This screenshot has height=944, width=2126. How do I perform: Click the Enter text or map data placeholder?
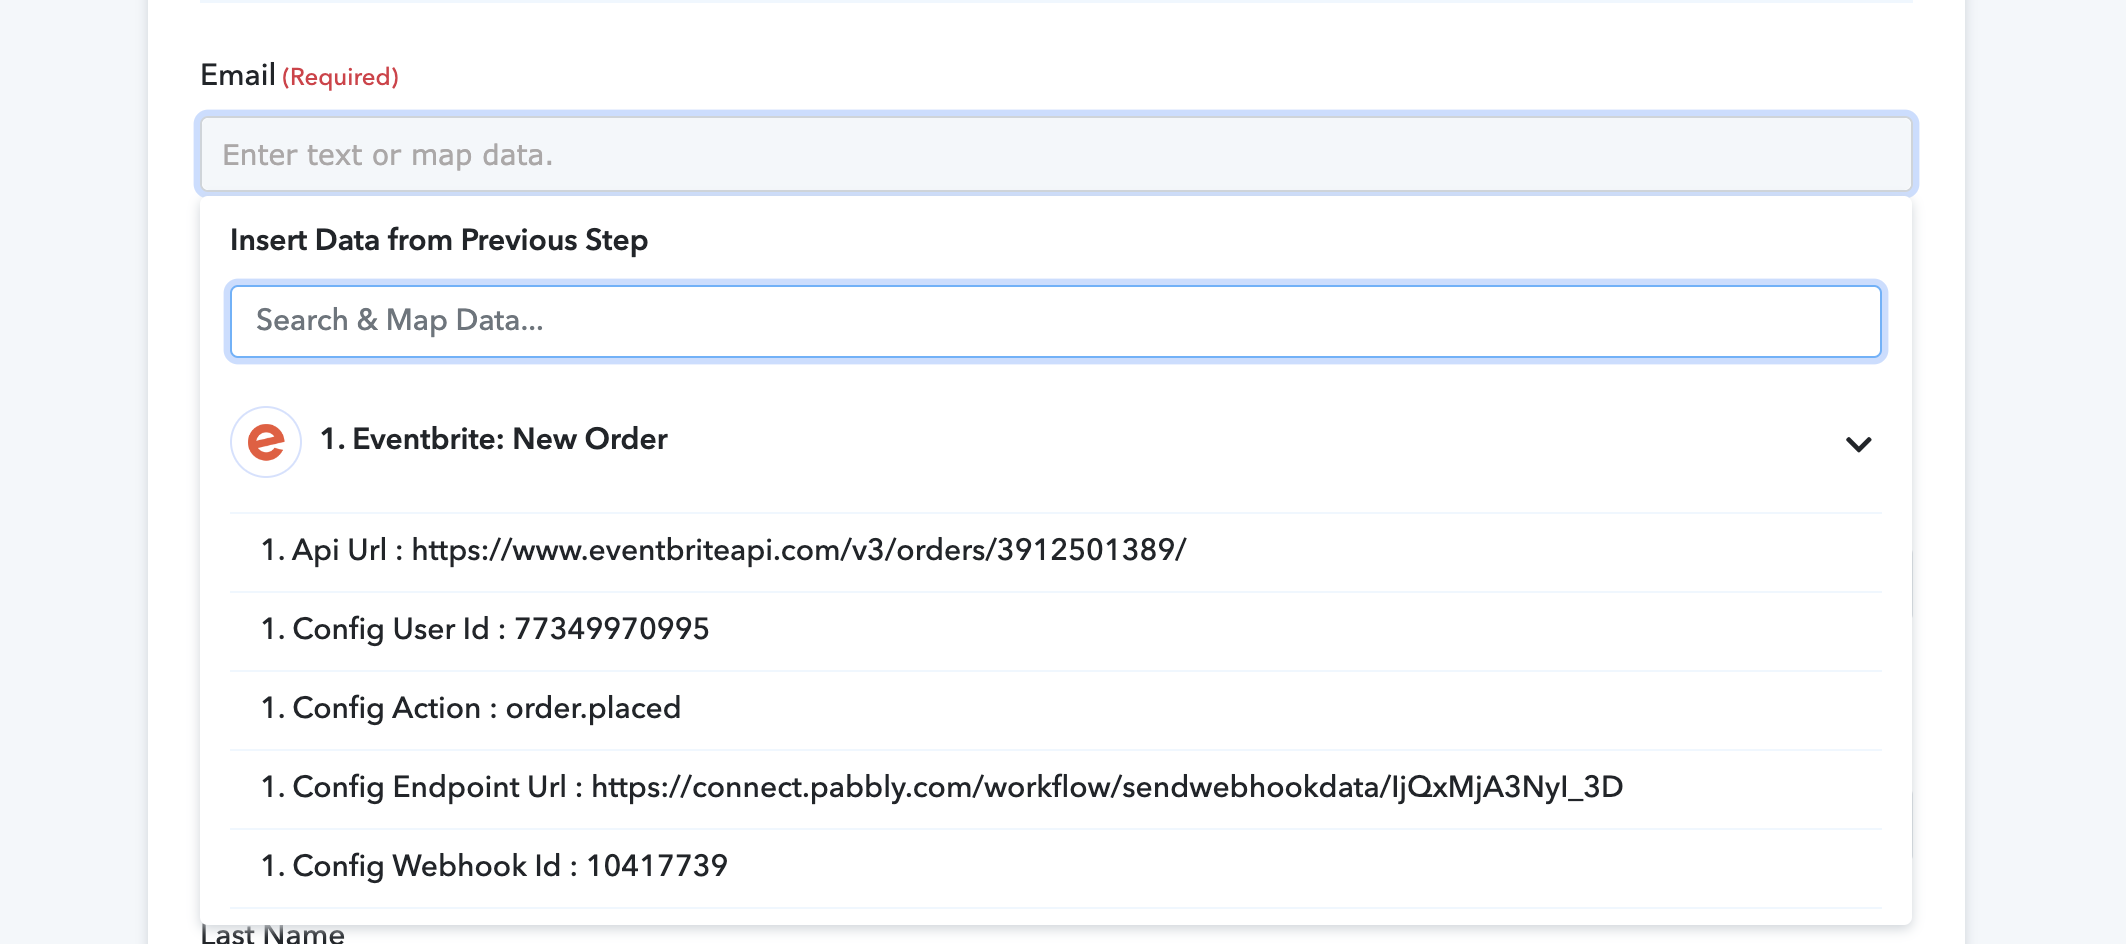(x=387, y=155)
